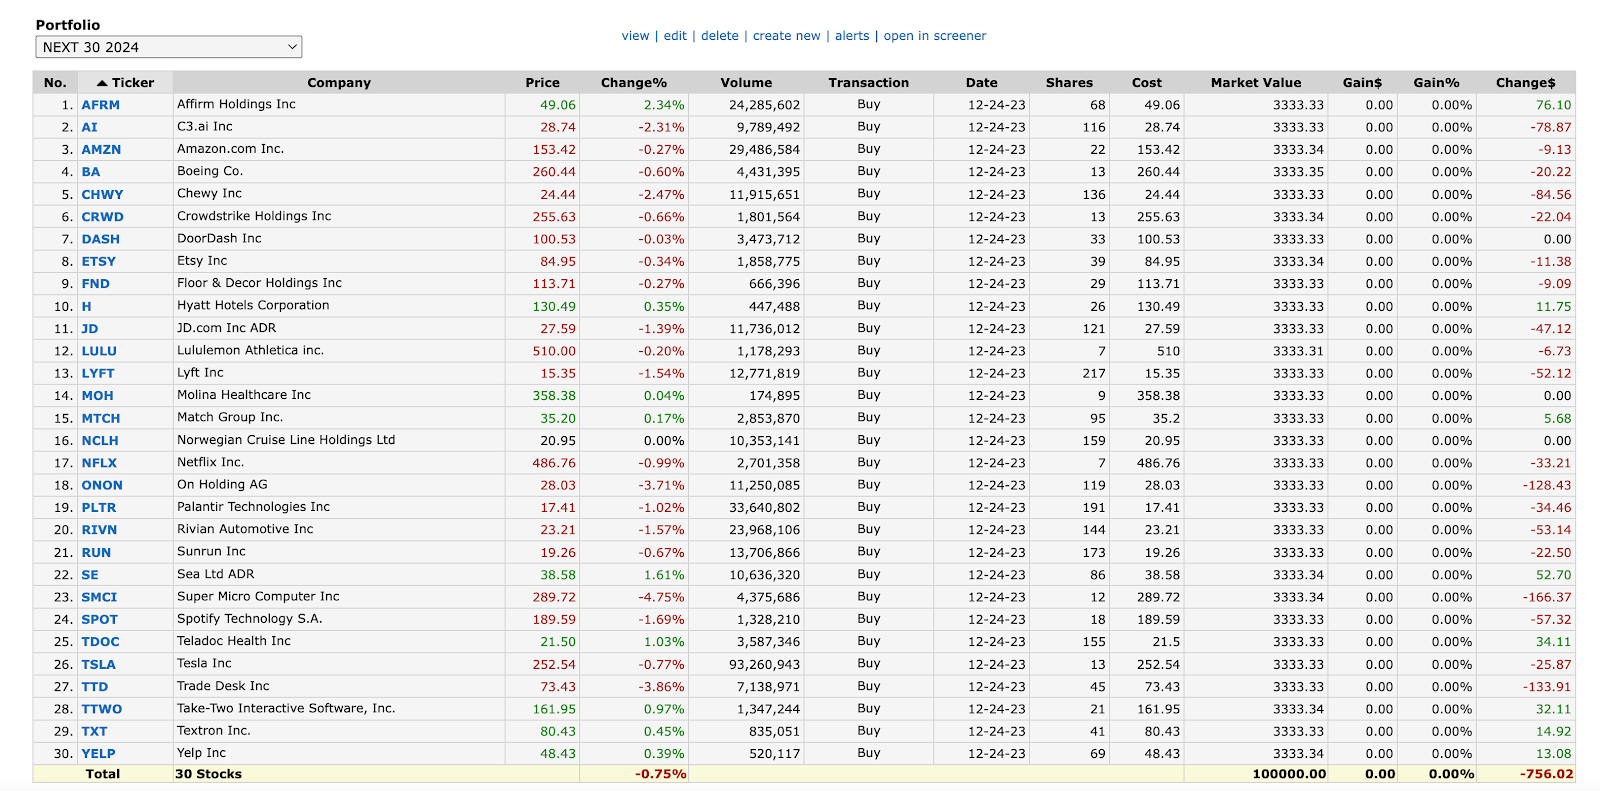Image resolution: width=1600 pixels, height=791 pixels.
Task: Sort by Volume column header
Action: click(x=746, y=83)
